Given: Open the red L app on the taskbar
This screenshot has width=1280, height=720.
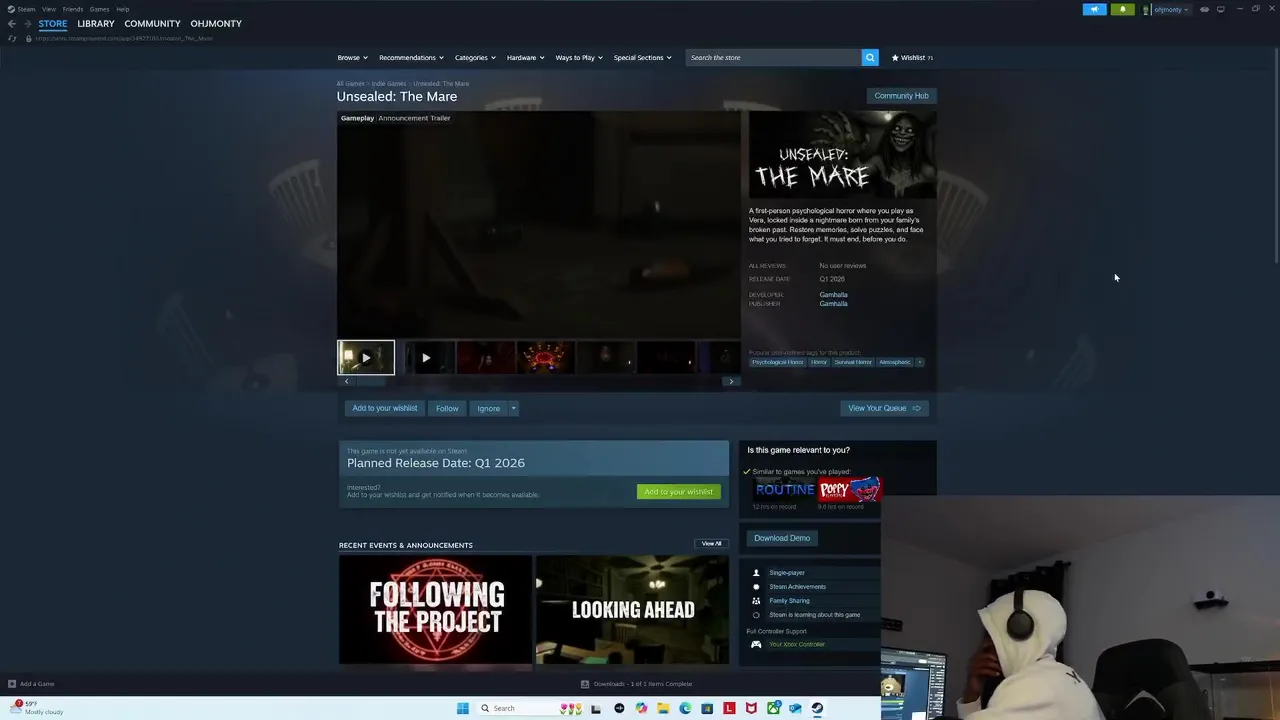Looking at the screenshot, I should [729, 708].
